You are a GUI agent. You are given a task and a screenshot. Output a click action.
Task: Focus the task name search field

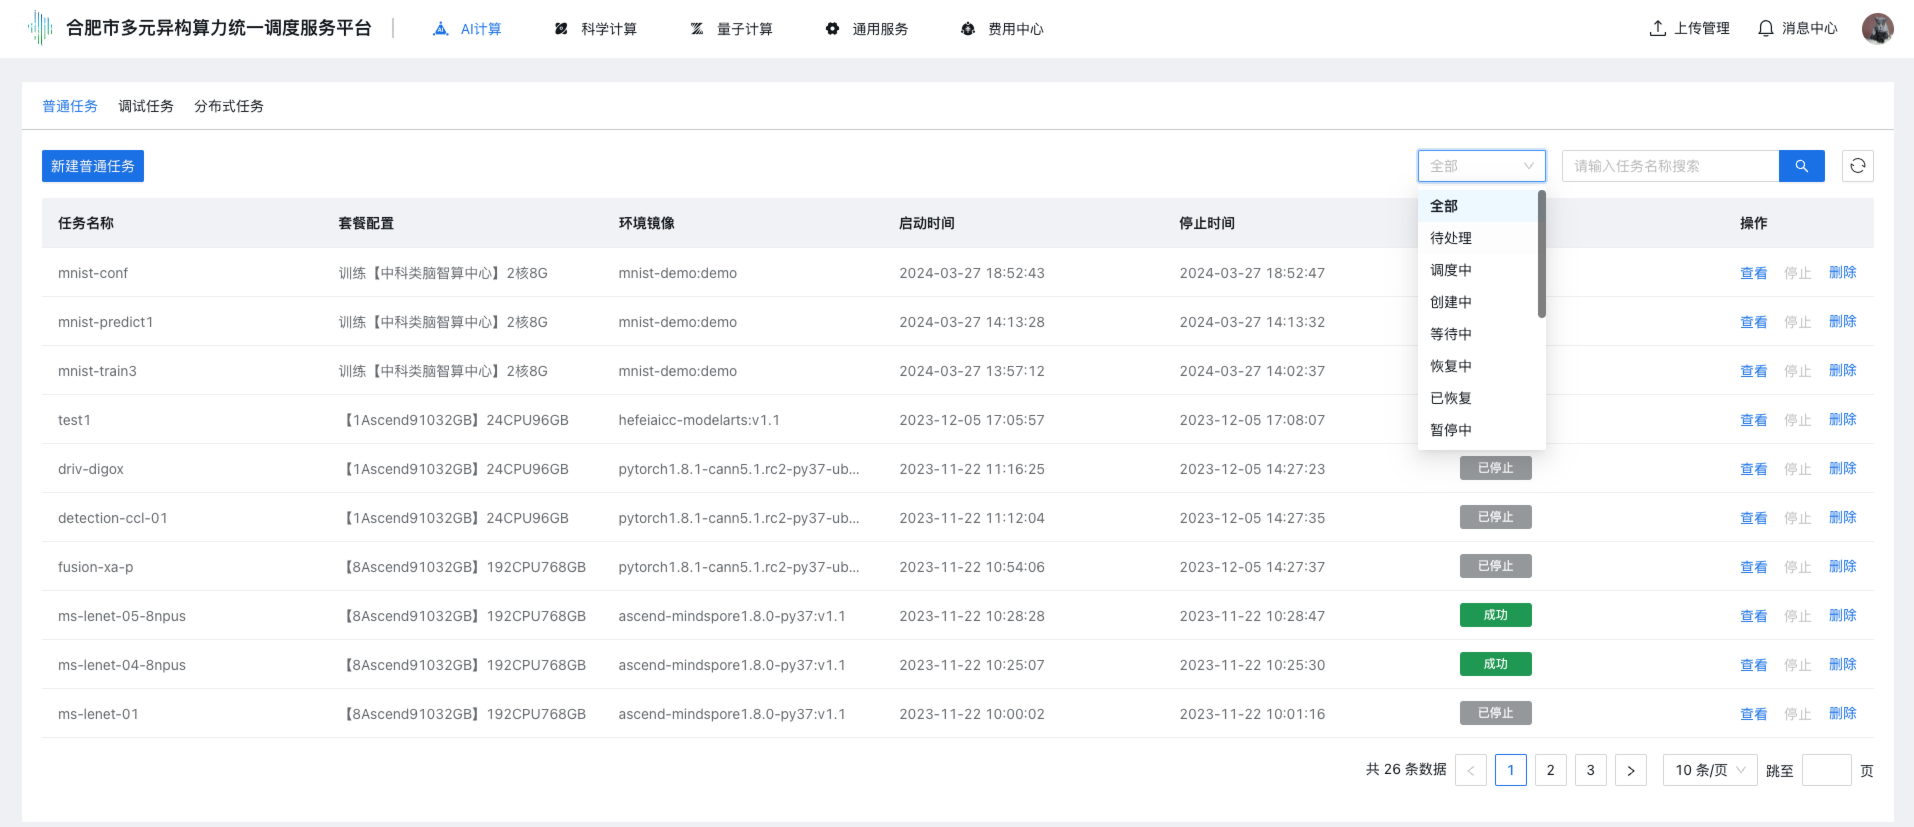coord(1670,166)
